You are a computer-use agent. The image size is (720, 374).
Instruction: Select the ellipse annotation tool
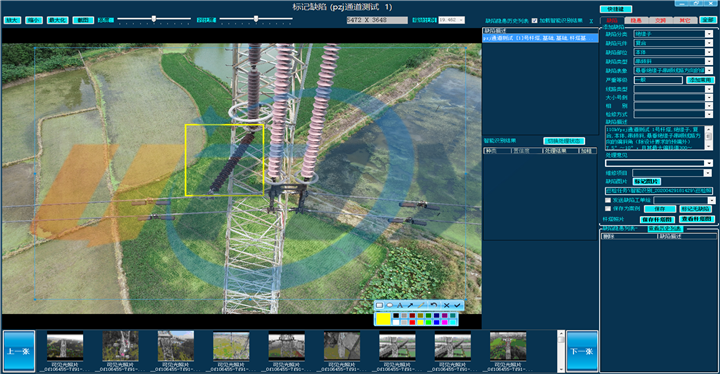pos(390,305)
